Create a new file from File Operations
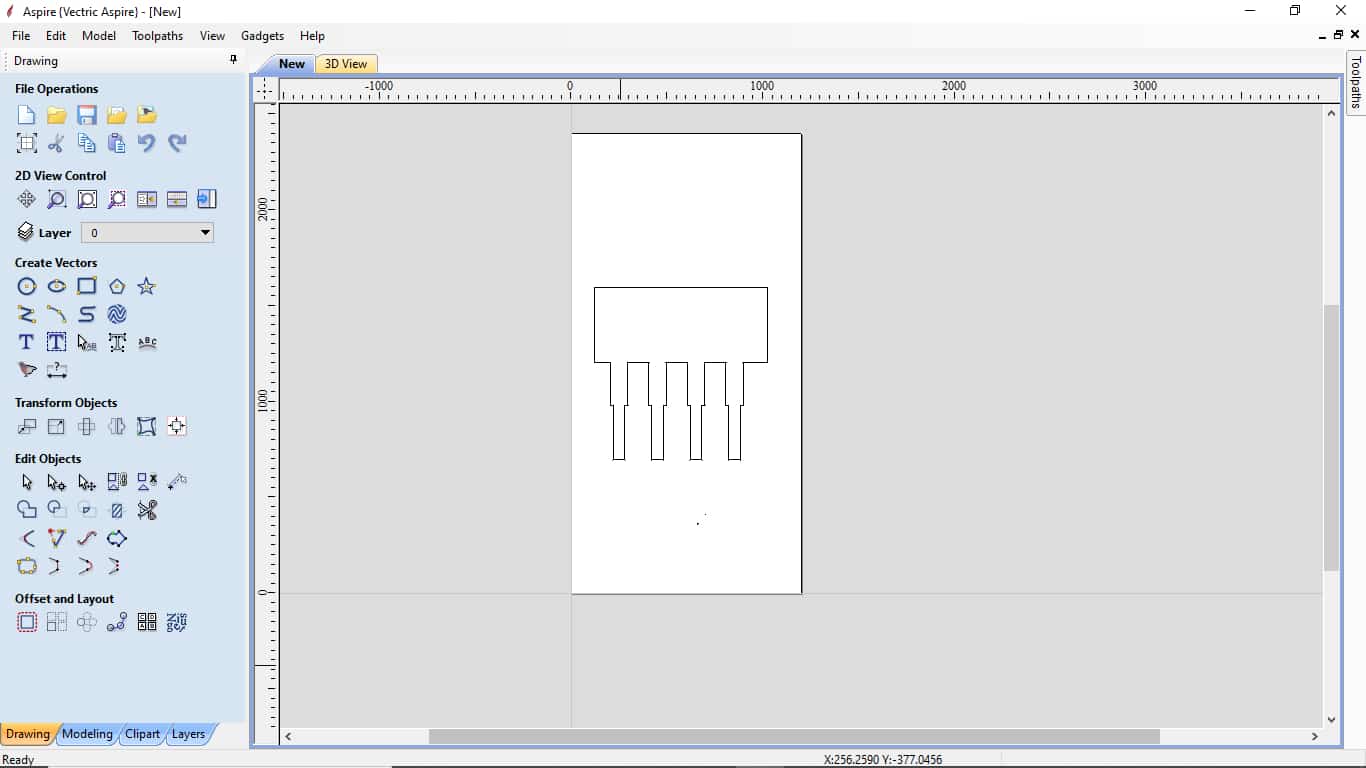1366x768 pixels. [27, 115]
